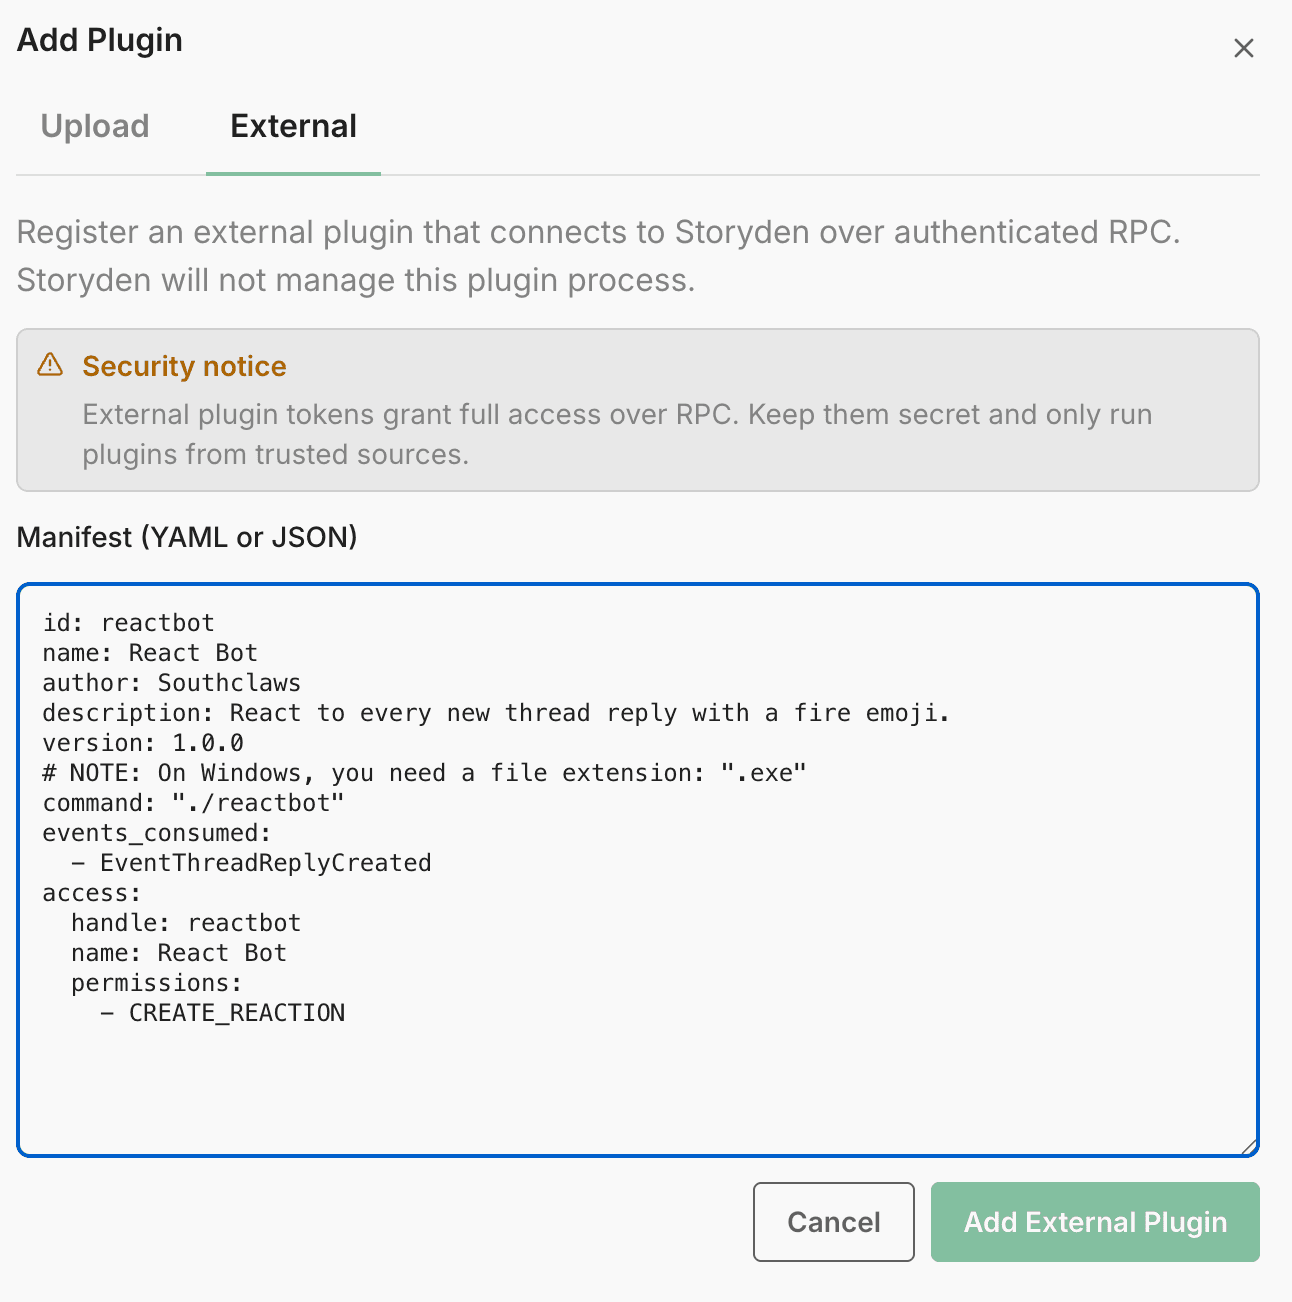Click the author: Southclaws line
1292x1302 pixels.
coord(171,683)
